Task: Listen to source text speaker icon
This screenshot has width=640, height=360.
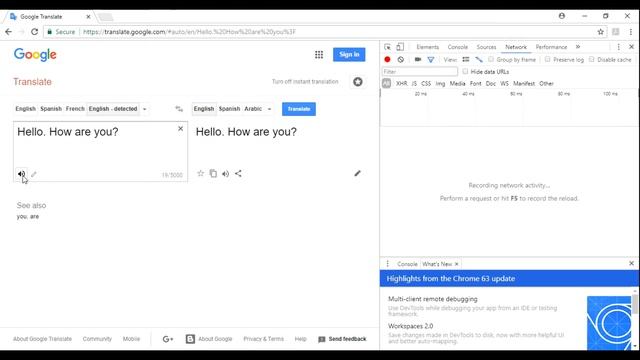Action: (x=21, y=174)
